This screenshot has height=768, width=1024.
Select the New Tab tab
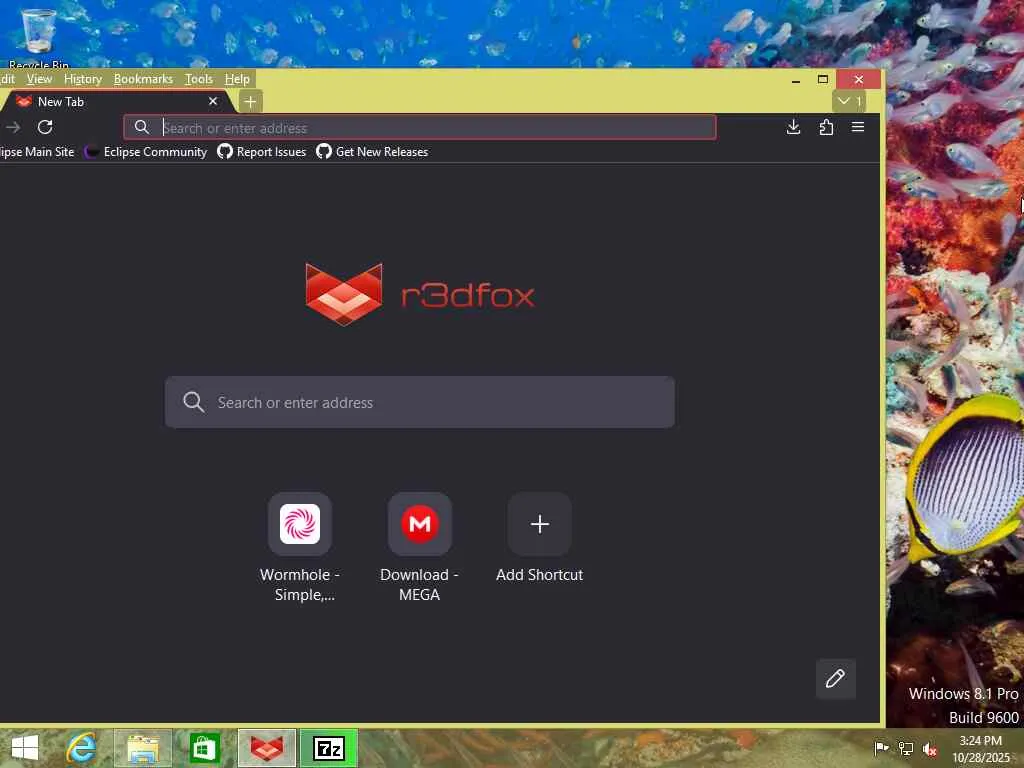[x=116, y=102]
